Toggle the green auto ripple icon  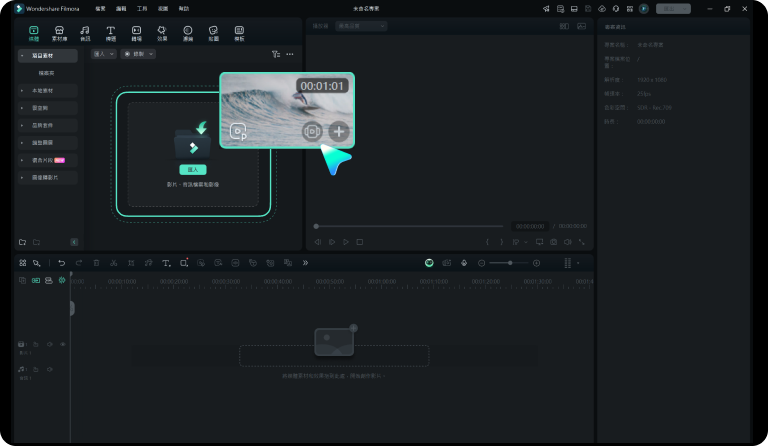click(x=62, y=281)
